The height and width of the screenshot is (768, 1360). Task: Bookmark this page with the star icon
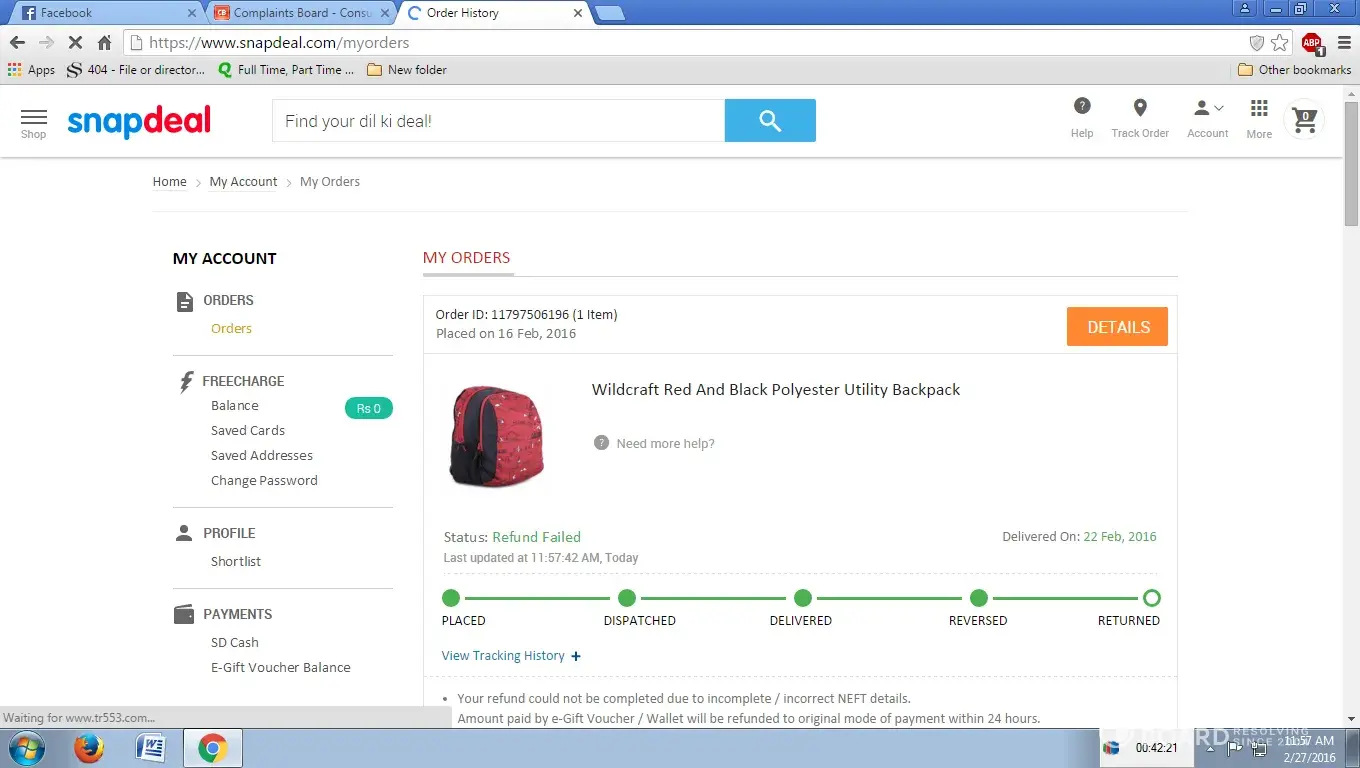(1280, 43)
